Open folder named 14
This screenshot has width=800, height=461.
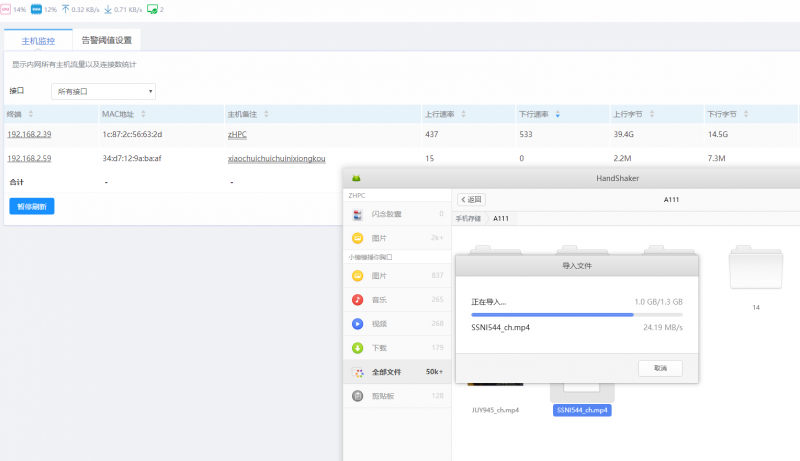756,272
